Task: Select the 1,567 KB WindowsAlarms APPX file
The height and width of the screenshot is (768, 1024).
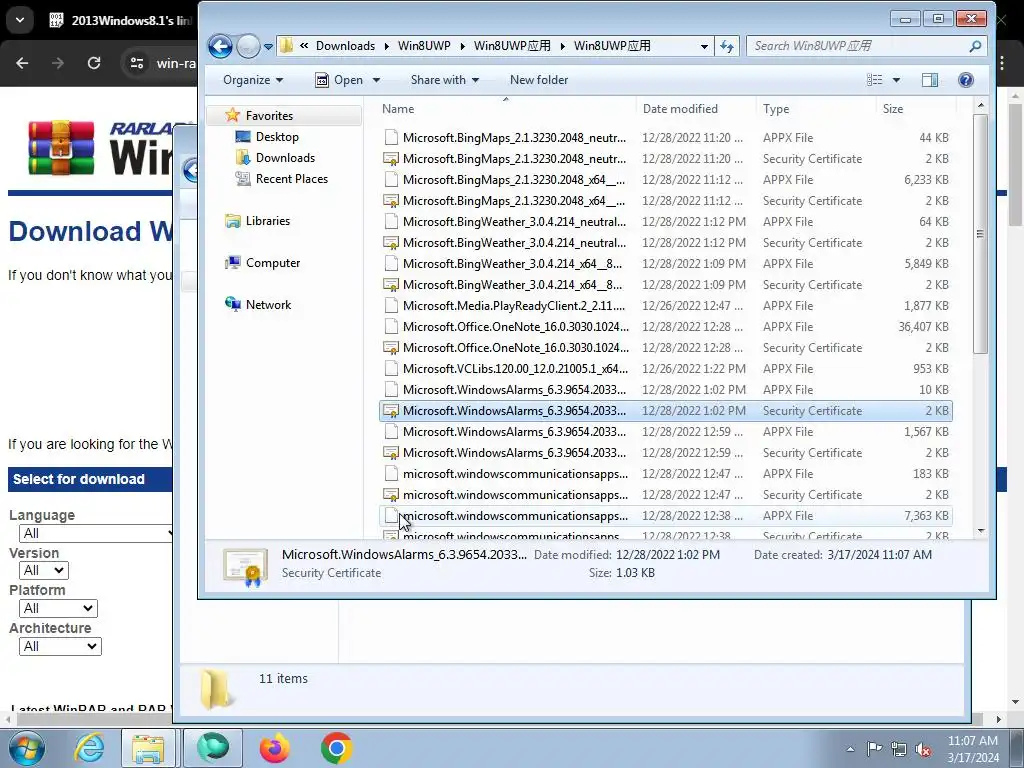Action: click(665, 432)
